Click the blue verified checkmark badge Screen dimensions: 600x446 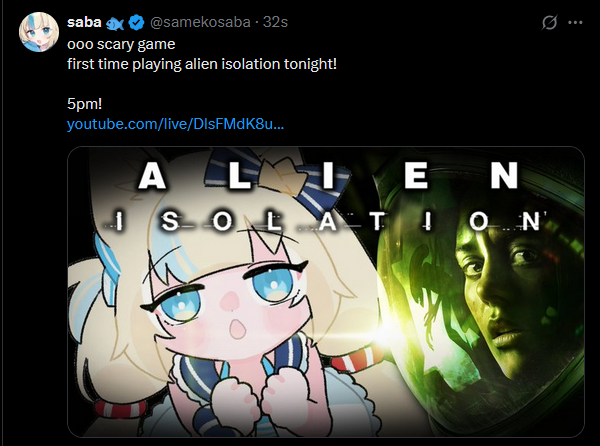(x=136, y=23)
